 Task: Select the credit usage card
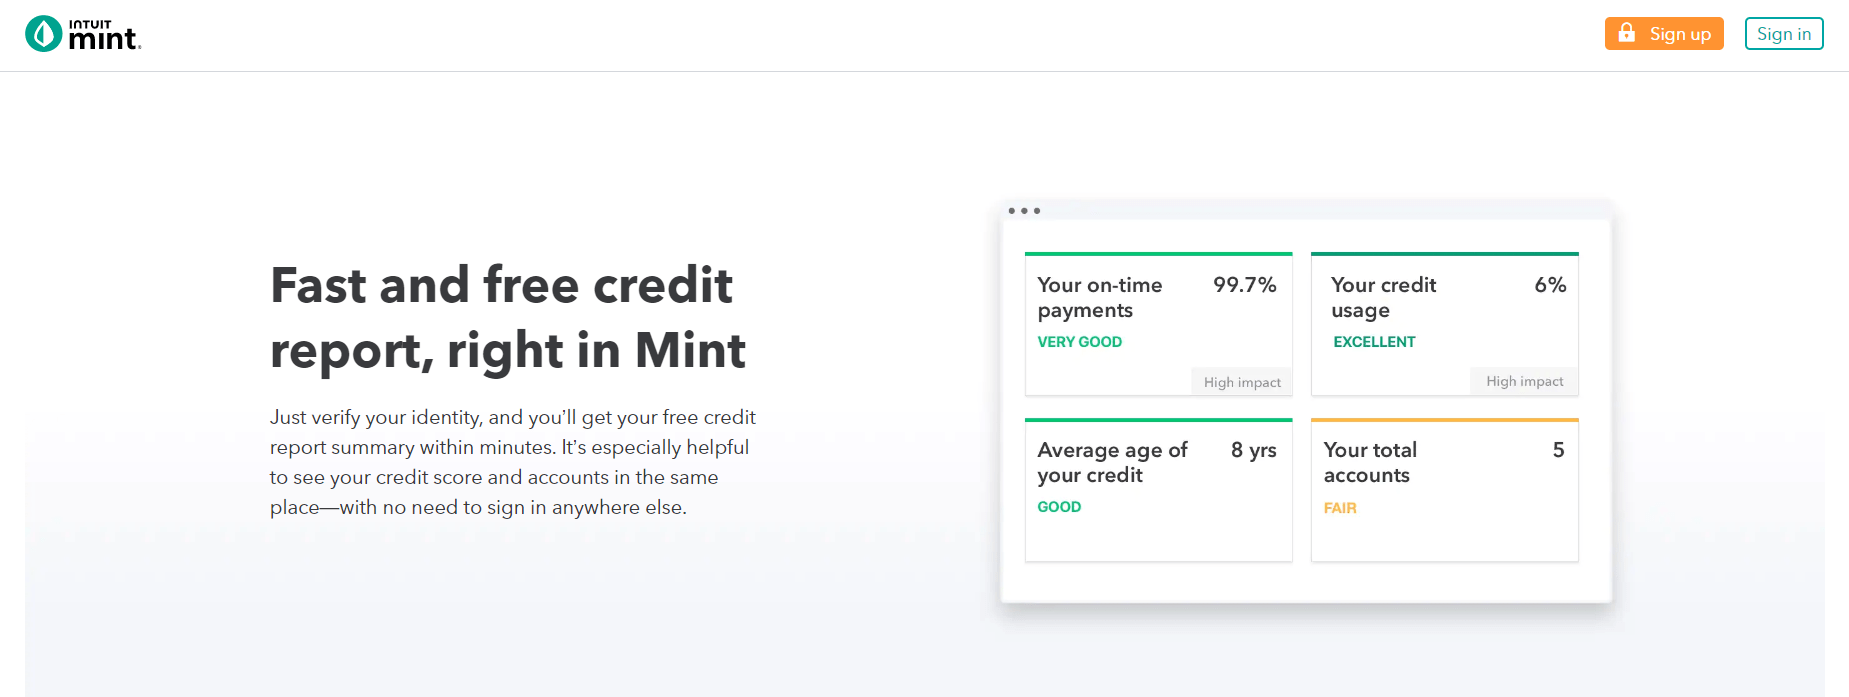[x=1445, y=324]
